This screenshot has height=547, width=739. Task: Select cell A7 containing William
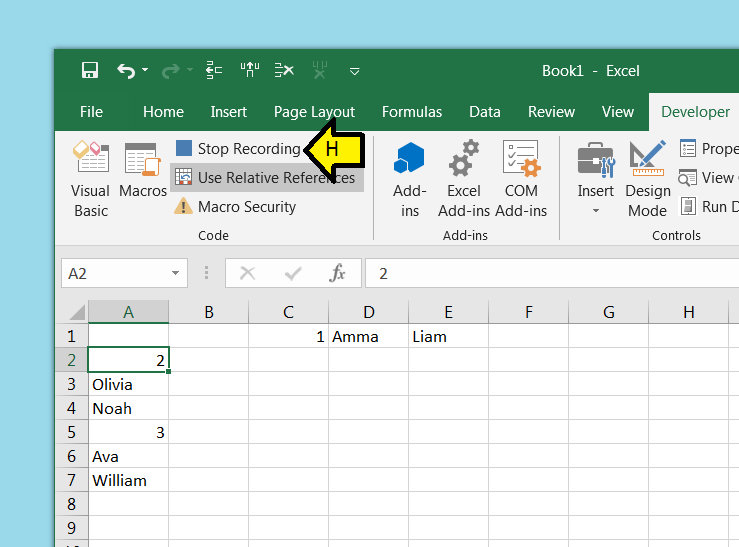tap(128, 480)
